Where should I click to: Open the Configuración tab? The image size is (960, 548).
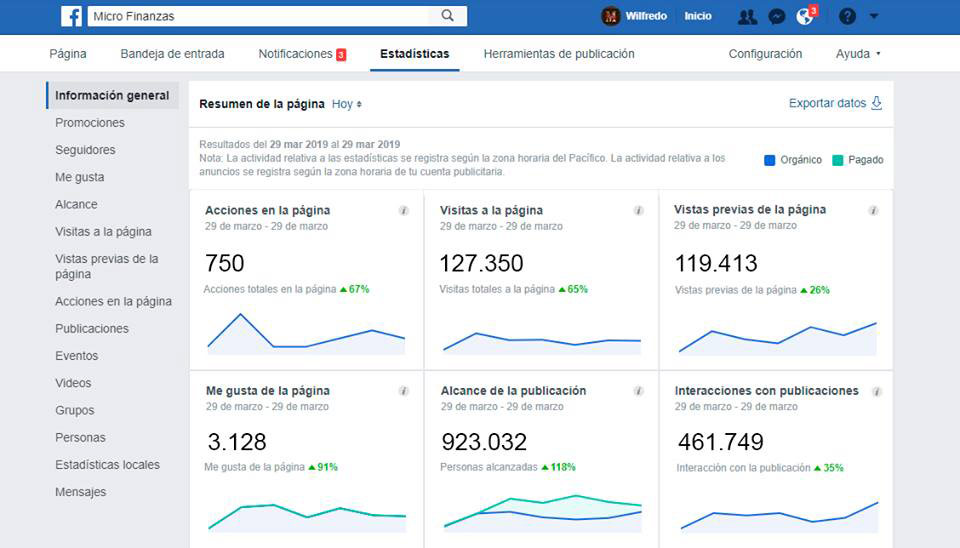[765, 54]
